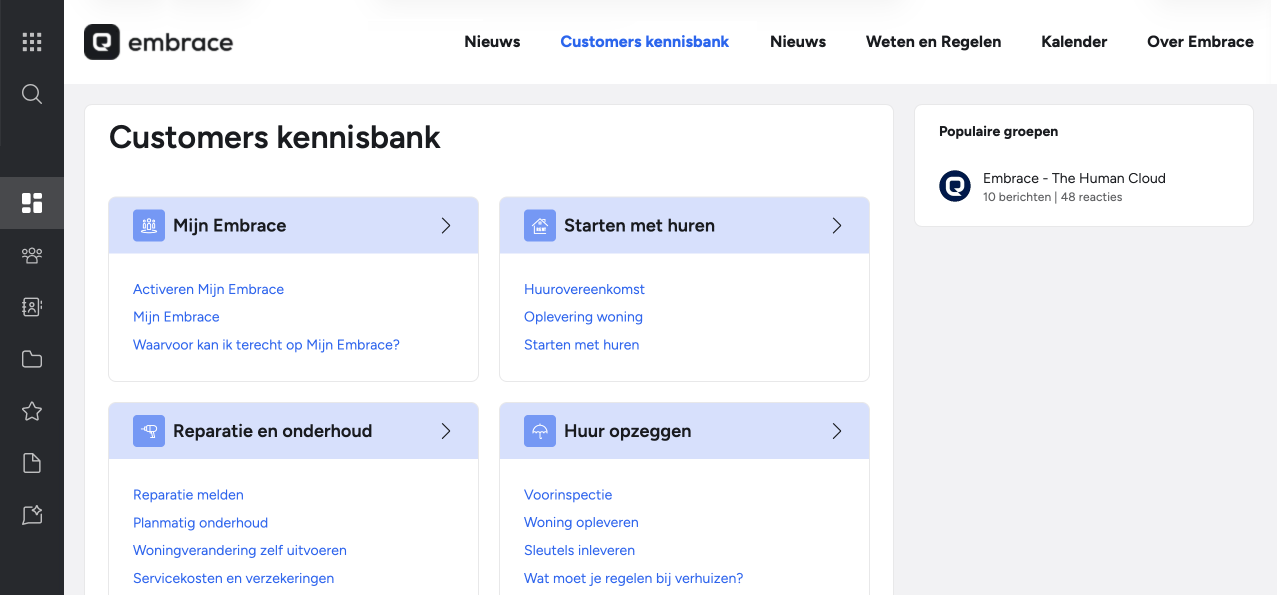
Task: Open the Voorinspectie link
Action: (568, 495)
